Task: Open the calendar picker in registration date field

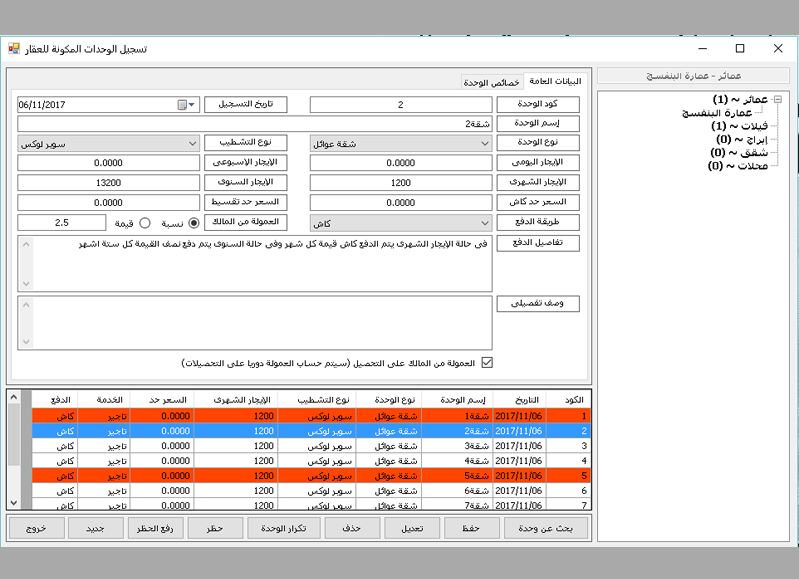Action: click(x=182, y=104)
